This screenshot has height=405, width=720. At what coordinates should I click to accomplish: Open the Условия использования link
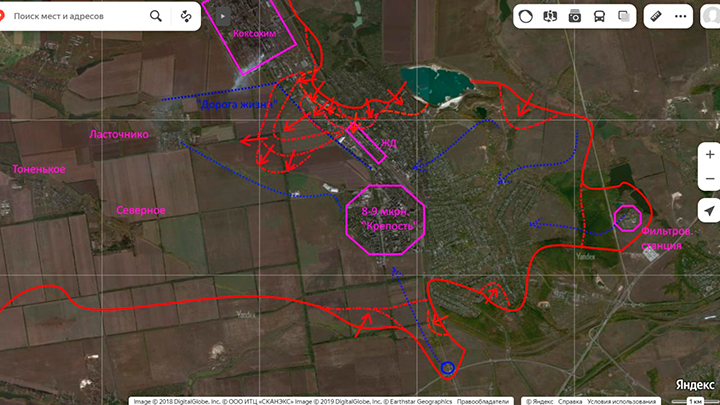coord(614,401)
